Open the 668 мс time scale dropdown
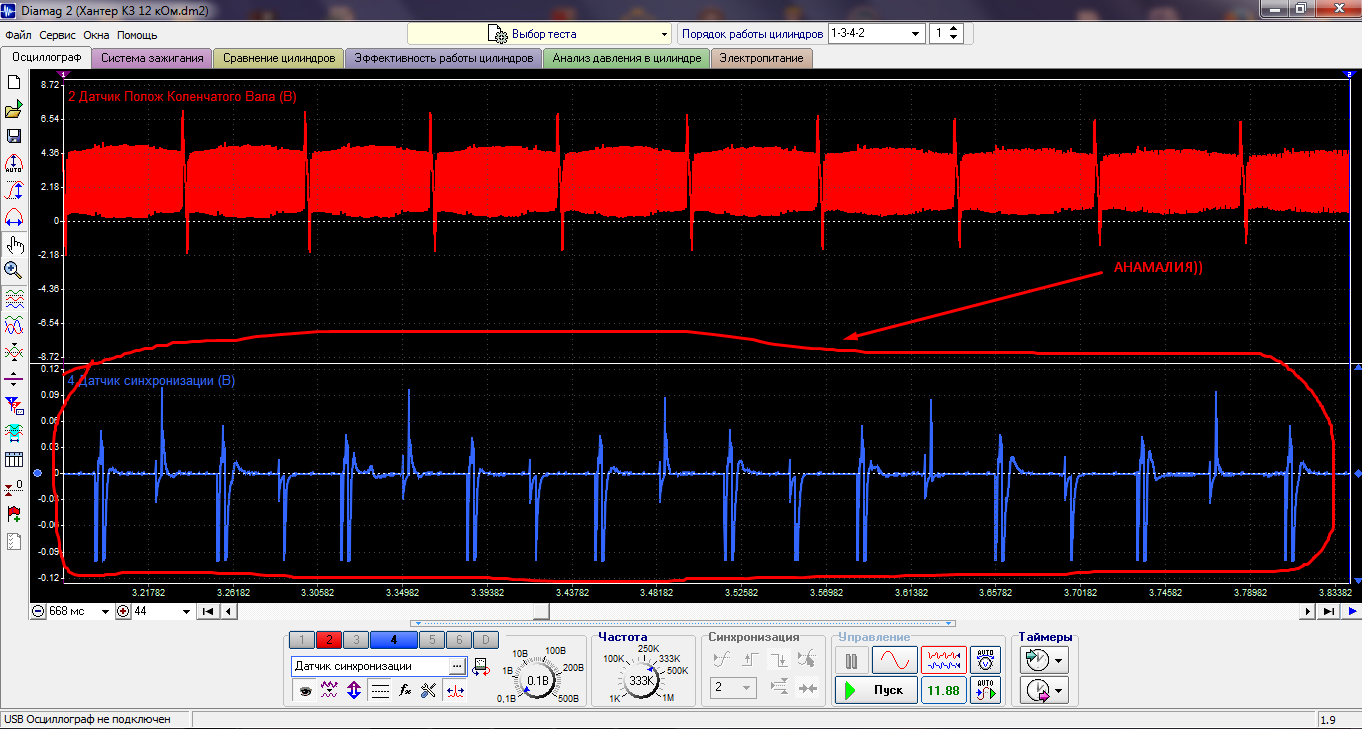The width and height of the screenshot is (1362, 729). pos(78,611)
